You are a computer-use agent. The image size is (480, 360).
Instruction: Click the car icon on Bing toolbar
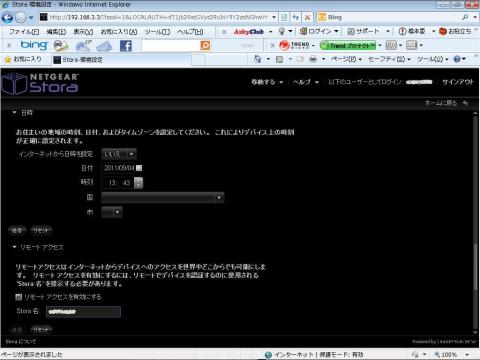(x=61, y=46)
